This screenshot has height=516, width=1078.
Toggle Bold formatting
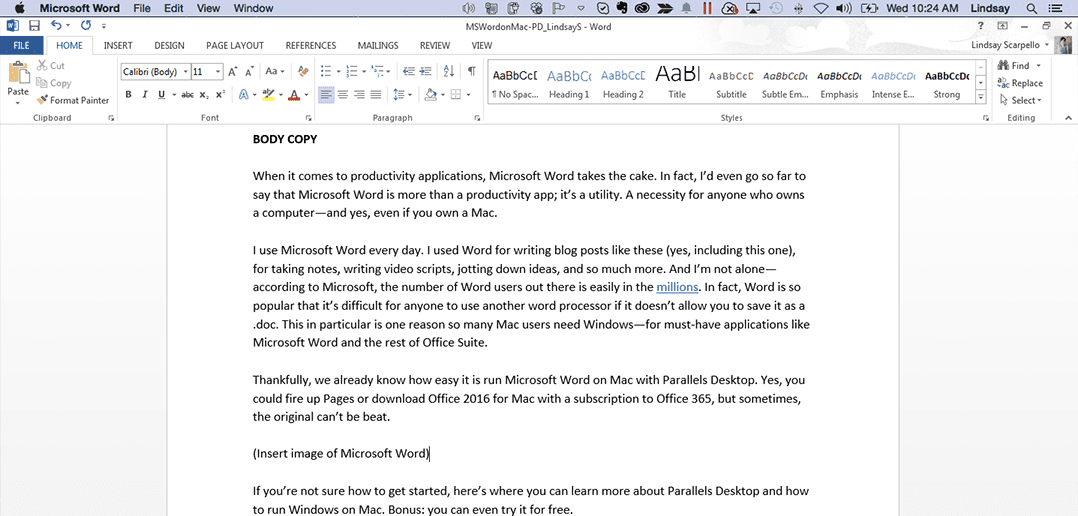point(129,95)
